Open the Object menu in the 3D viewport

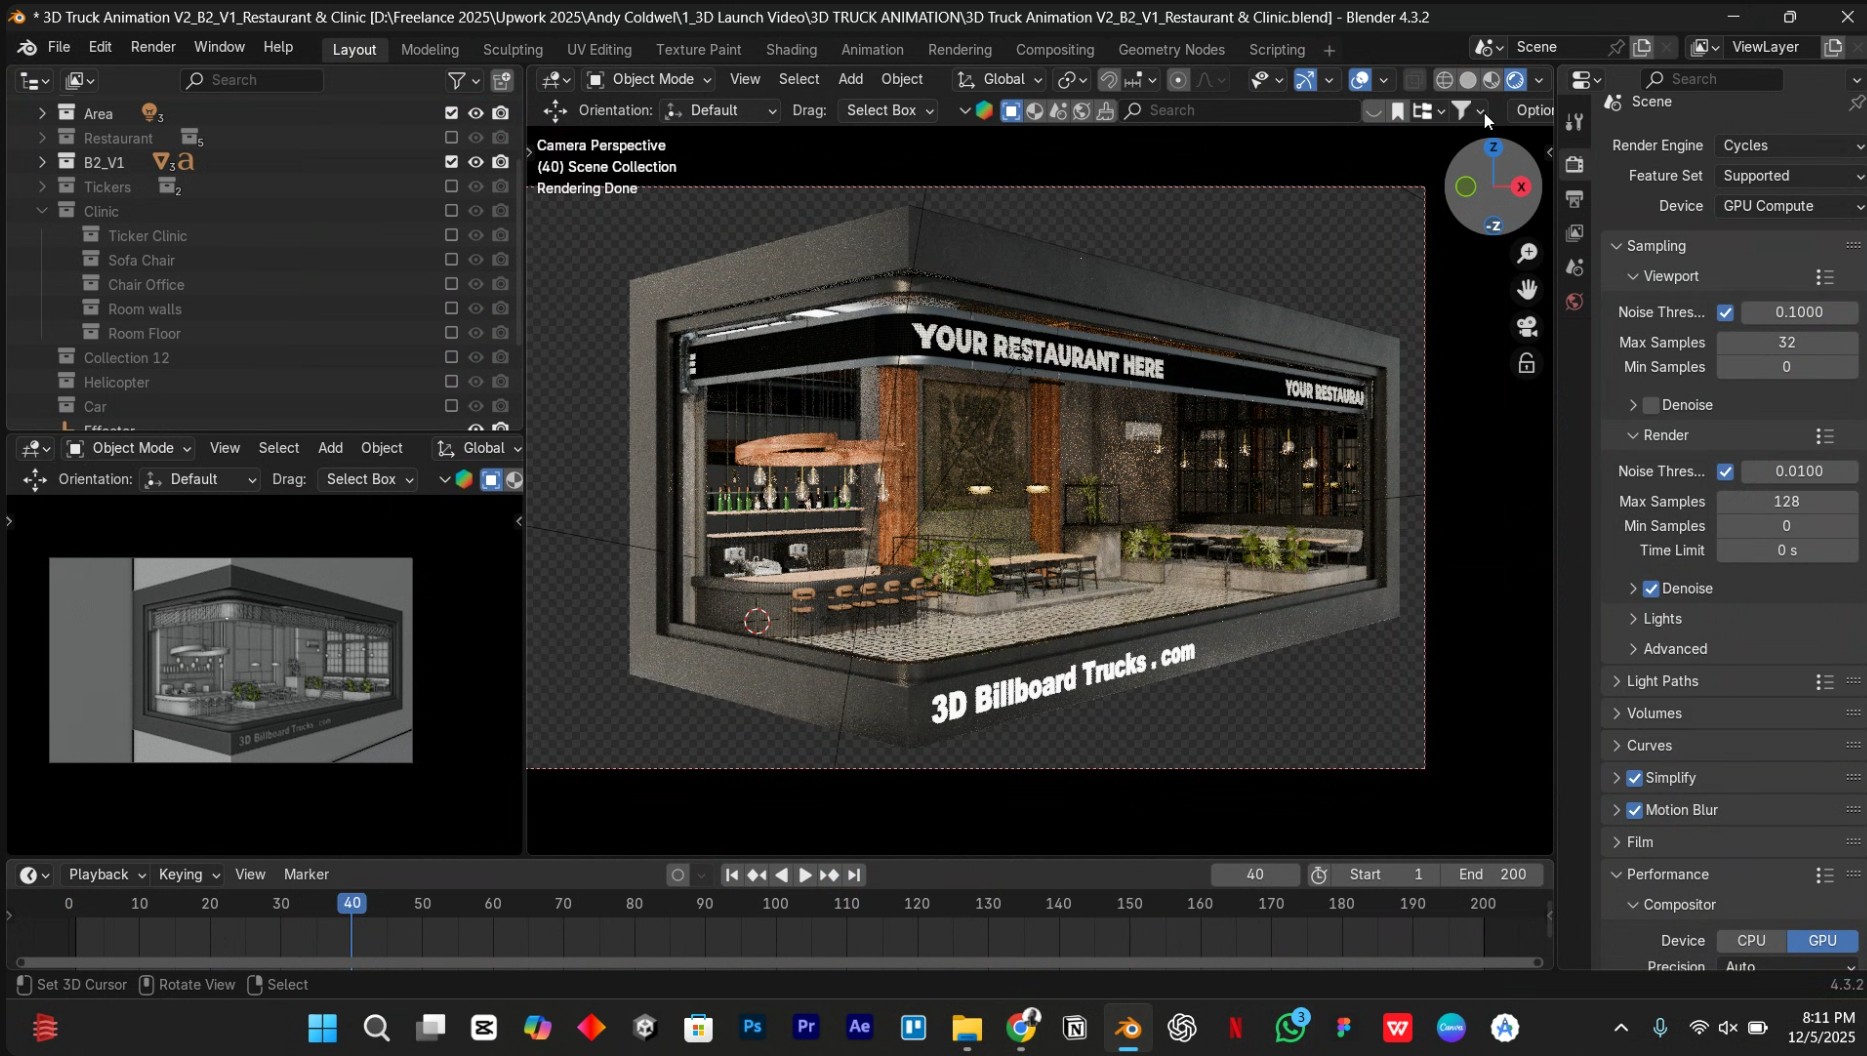(901, 79)
